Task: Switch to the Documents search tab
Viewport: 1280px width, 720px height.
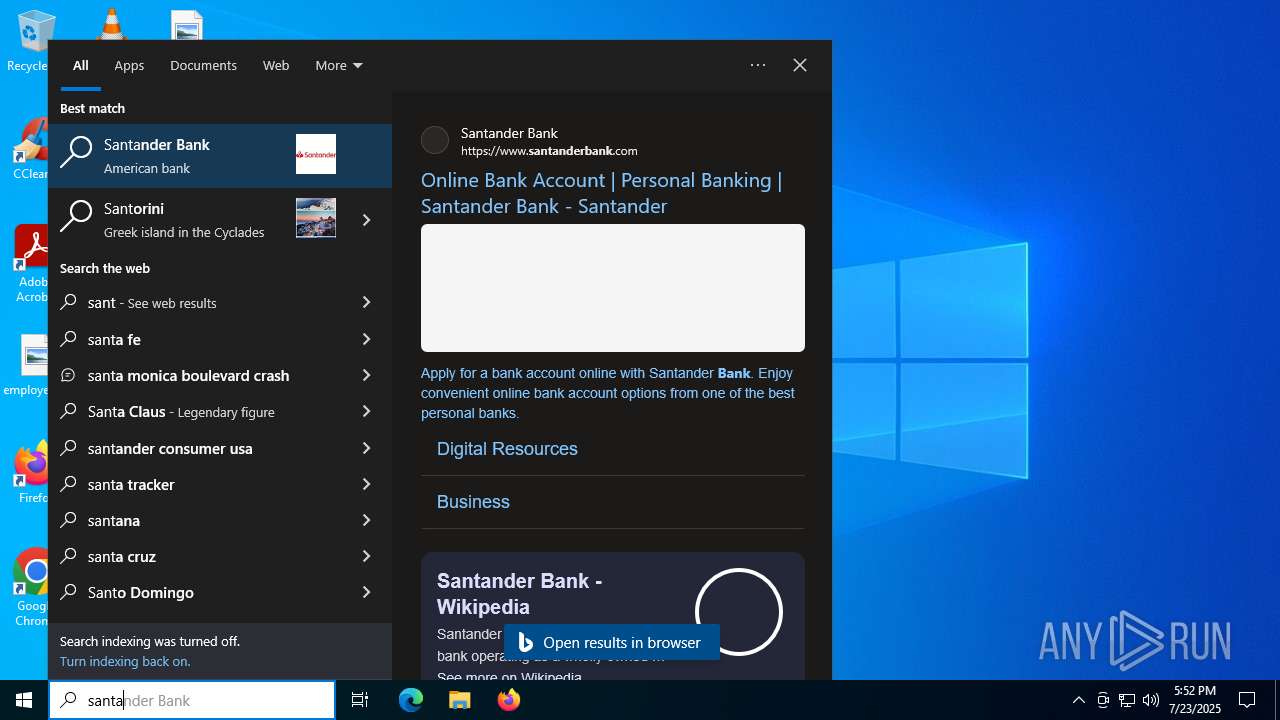Action: pos(203,65)
